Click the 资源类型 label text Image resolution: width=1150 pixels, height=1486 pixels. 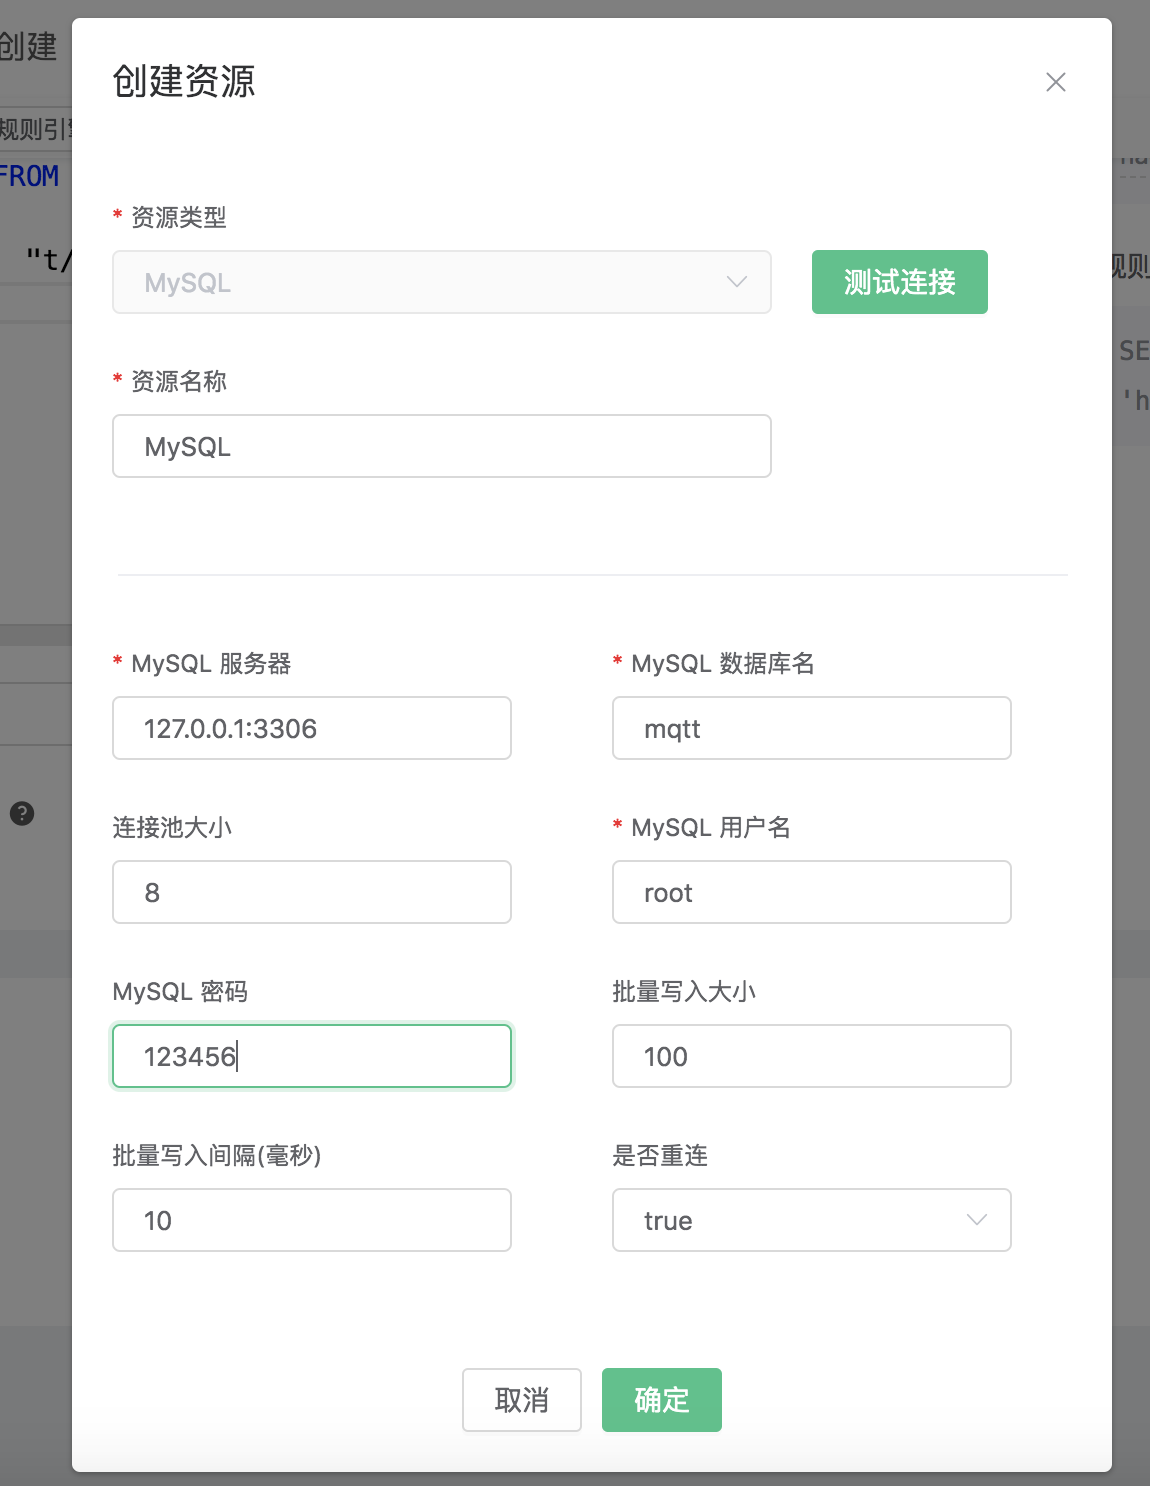click(x=179, y=217)
